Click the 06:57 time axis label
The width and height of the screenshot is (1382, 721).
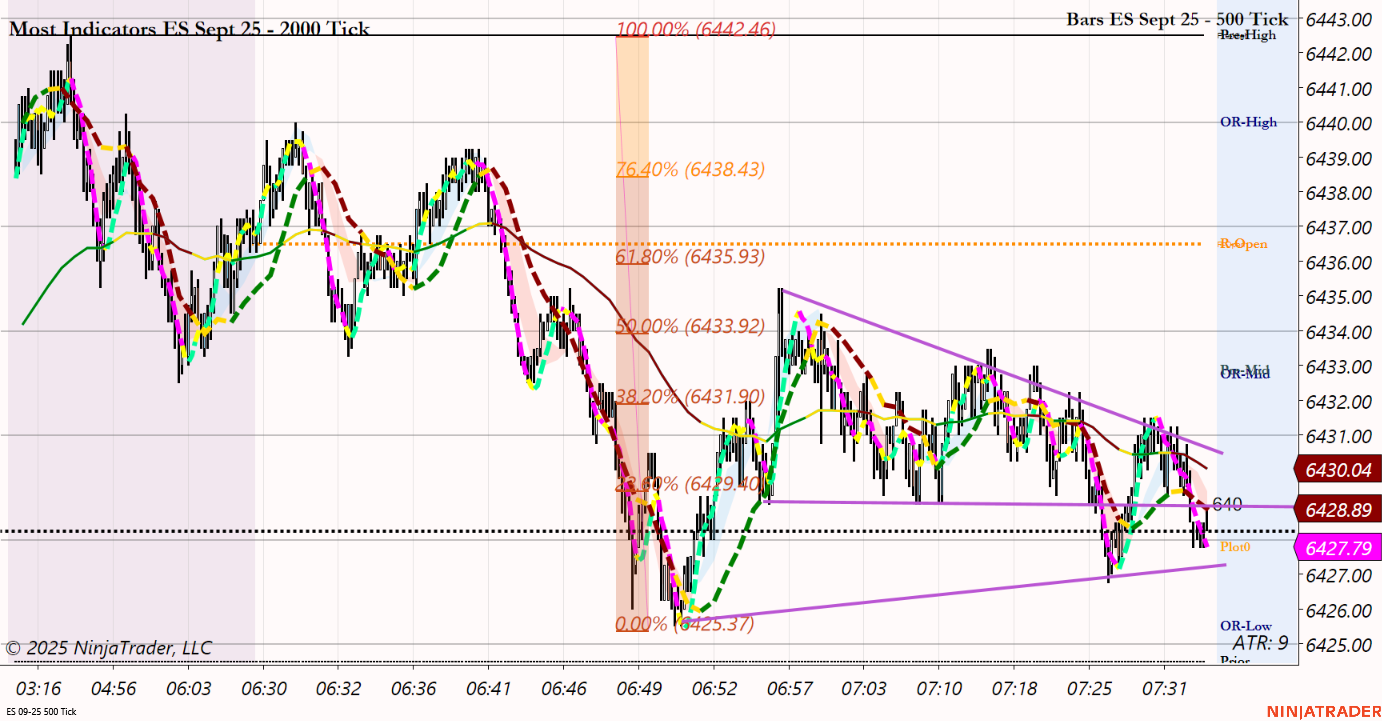(x=788, y=689)
